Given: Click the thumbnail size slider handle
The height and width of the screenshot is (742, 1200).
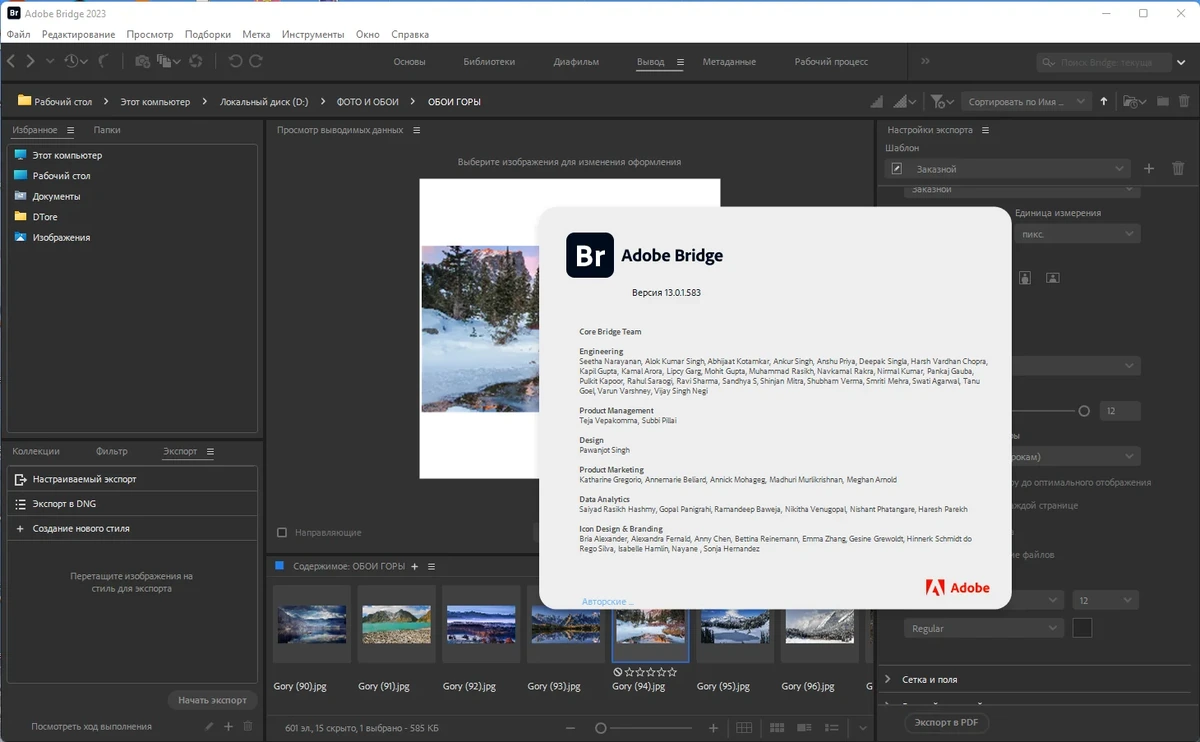Looking at the screenshot, I should click(x=601, y=728).
